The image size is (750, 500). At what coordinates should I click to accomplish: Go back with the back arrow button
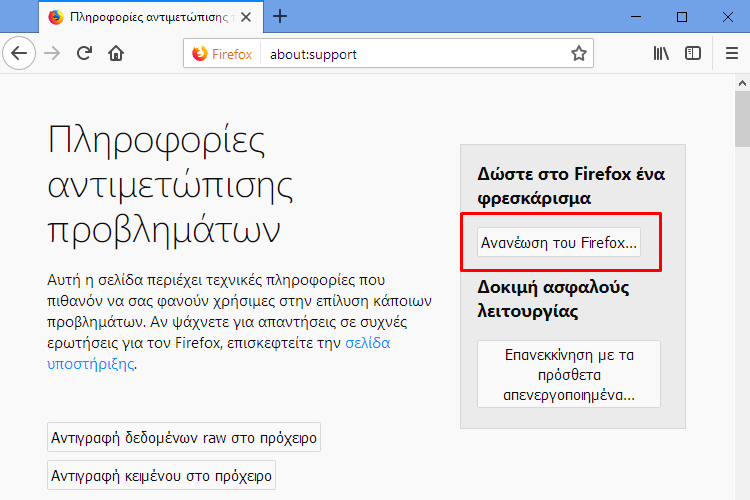[x=19, y=53]
